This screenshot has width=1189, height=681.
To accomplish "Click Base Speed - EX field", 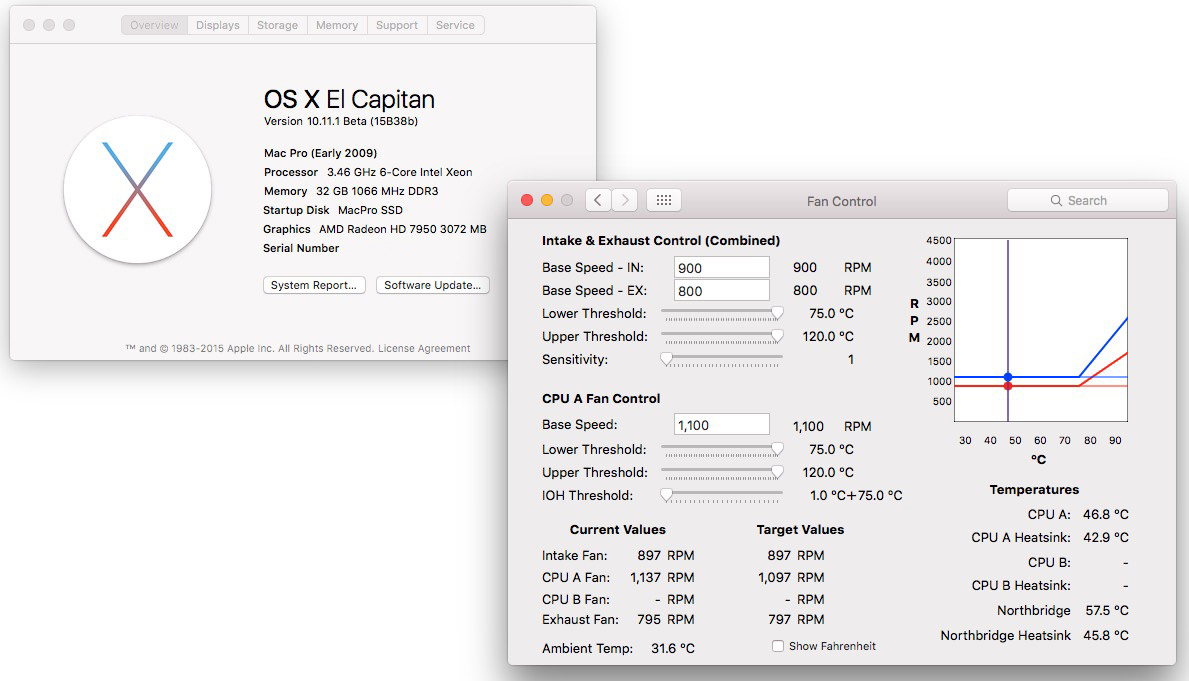I will pyautogui.click(x=721, y=290).
